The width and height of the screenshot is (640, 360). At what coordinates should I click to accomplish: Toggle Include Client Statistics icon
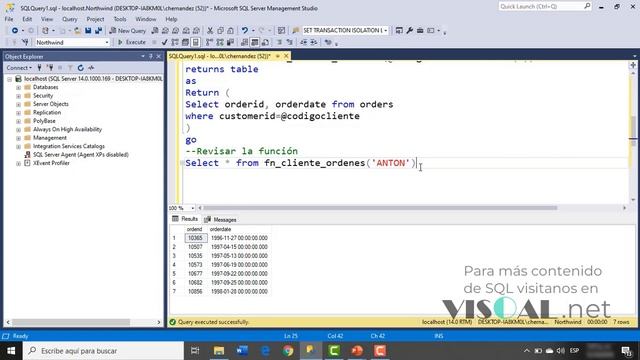(231, 42)
